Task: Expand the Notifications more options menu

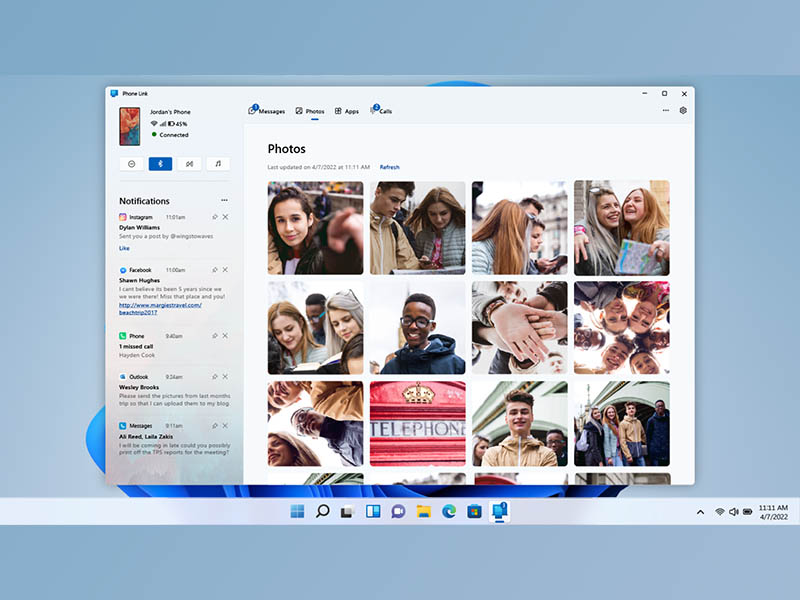Action: tap(224, 201)
